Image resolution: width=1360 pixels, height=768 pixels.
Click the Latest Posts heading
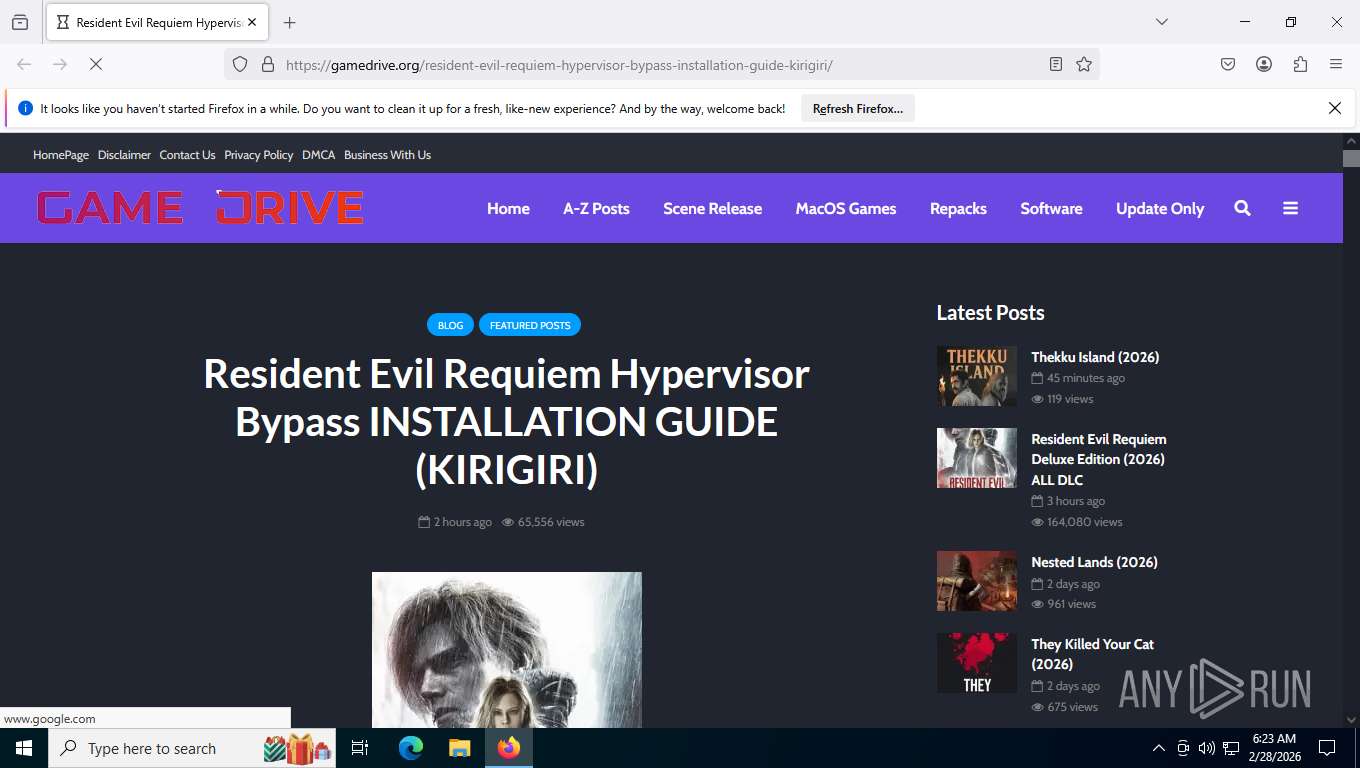pyautogui.click(x=990, y=313)
